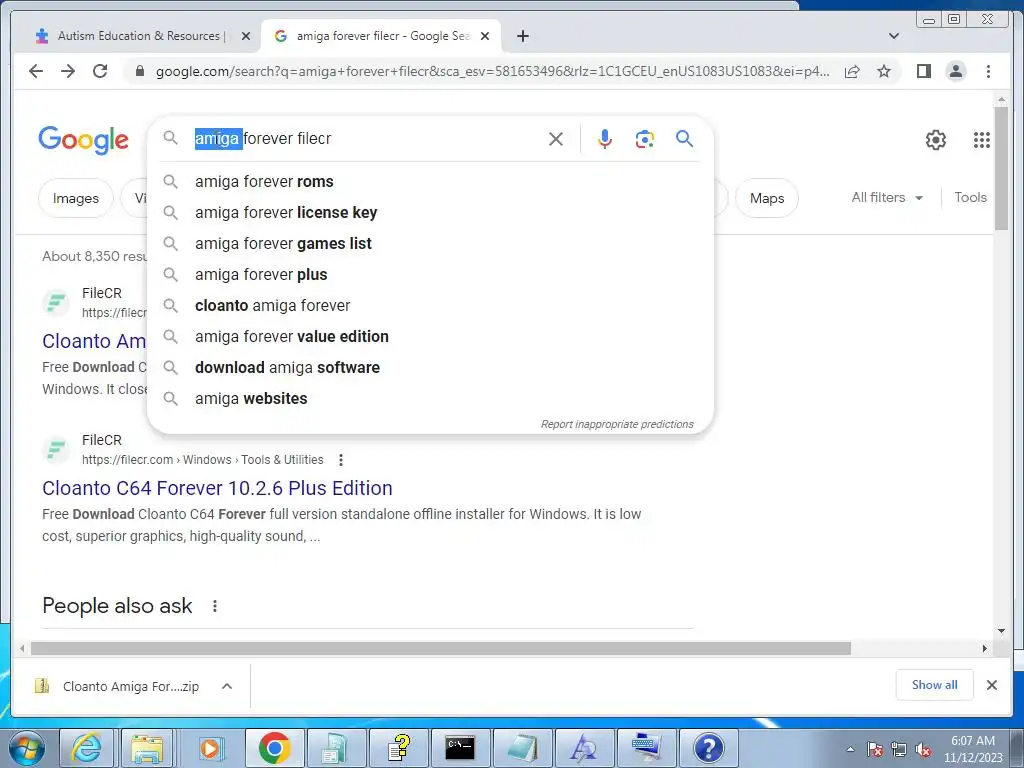Submit search with blue magnifier

coord(684,138)
